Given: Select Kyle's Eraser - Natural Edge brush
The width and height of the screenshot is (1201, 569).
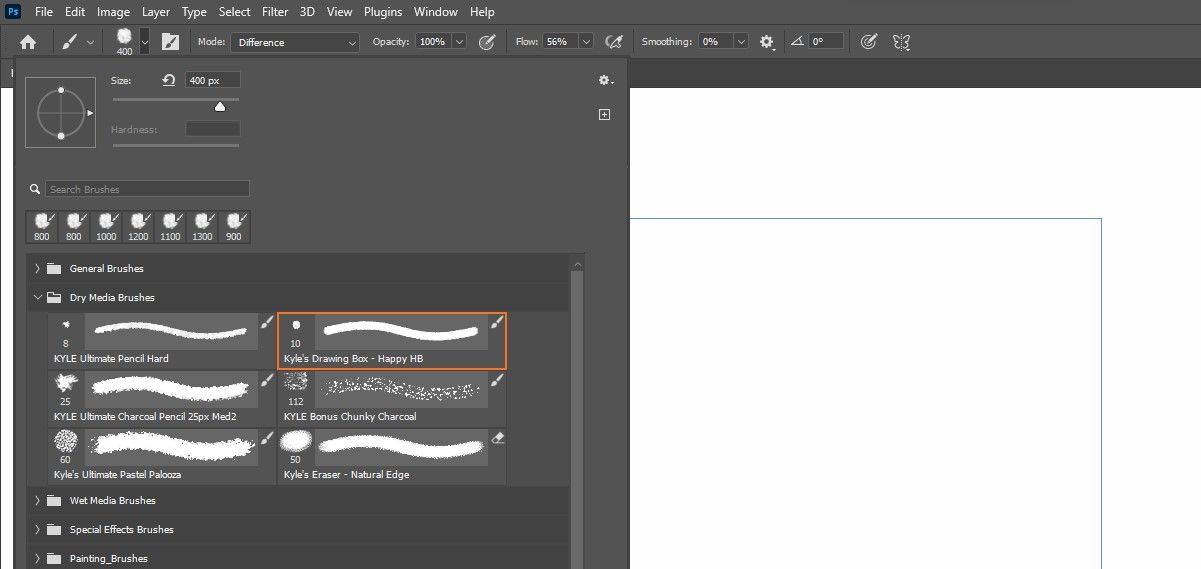Looking at the screenshot, I should pos(392,456).
